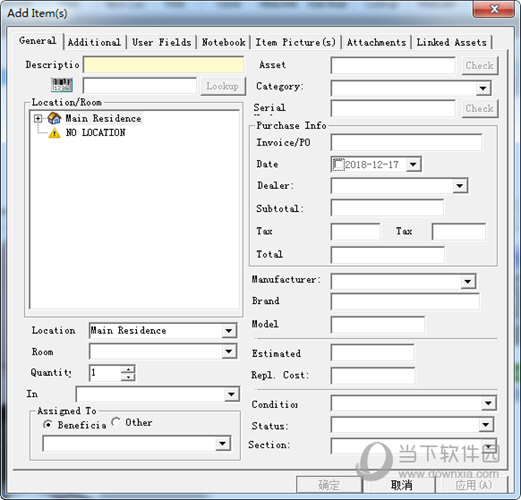521x500 pixels.
Task: Click the barcode number input field
Action: 140,86
